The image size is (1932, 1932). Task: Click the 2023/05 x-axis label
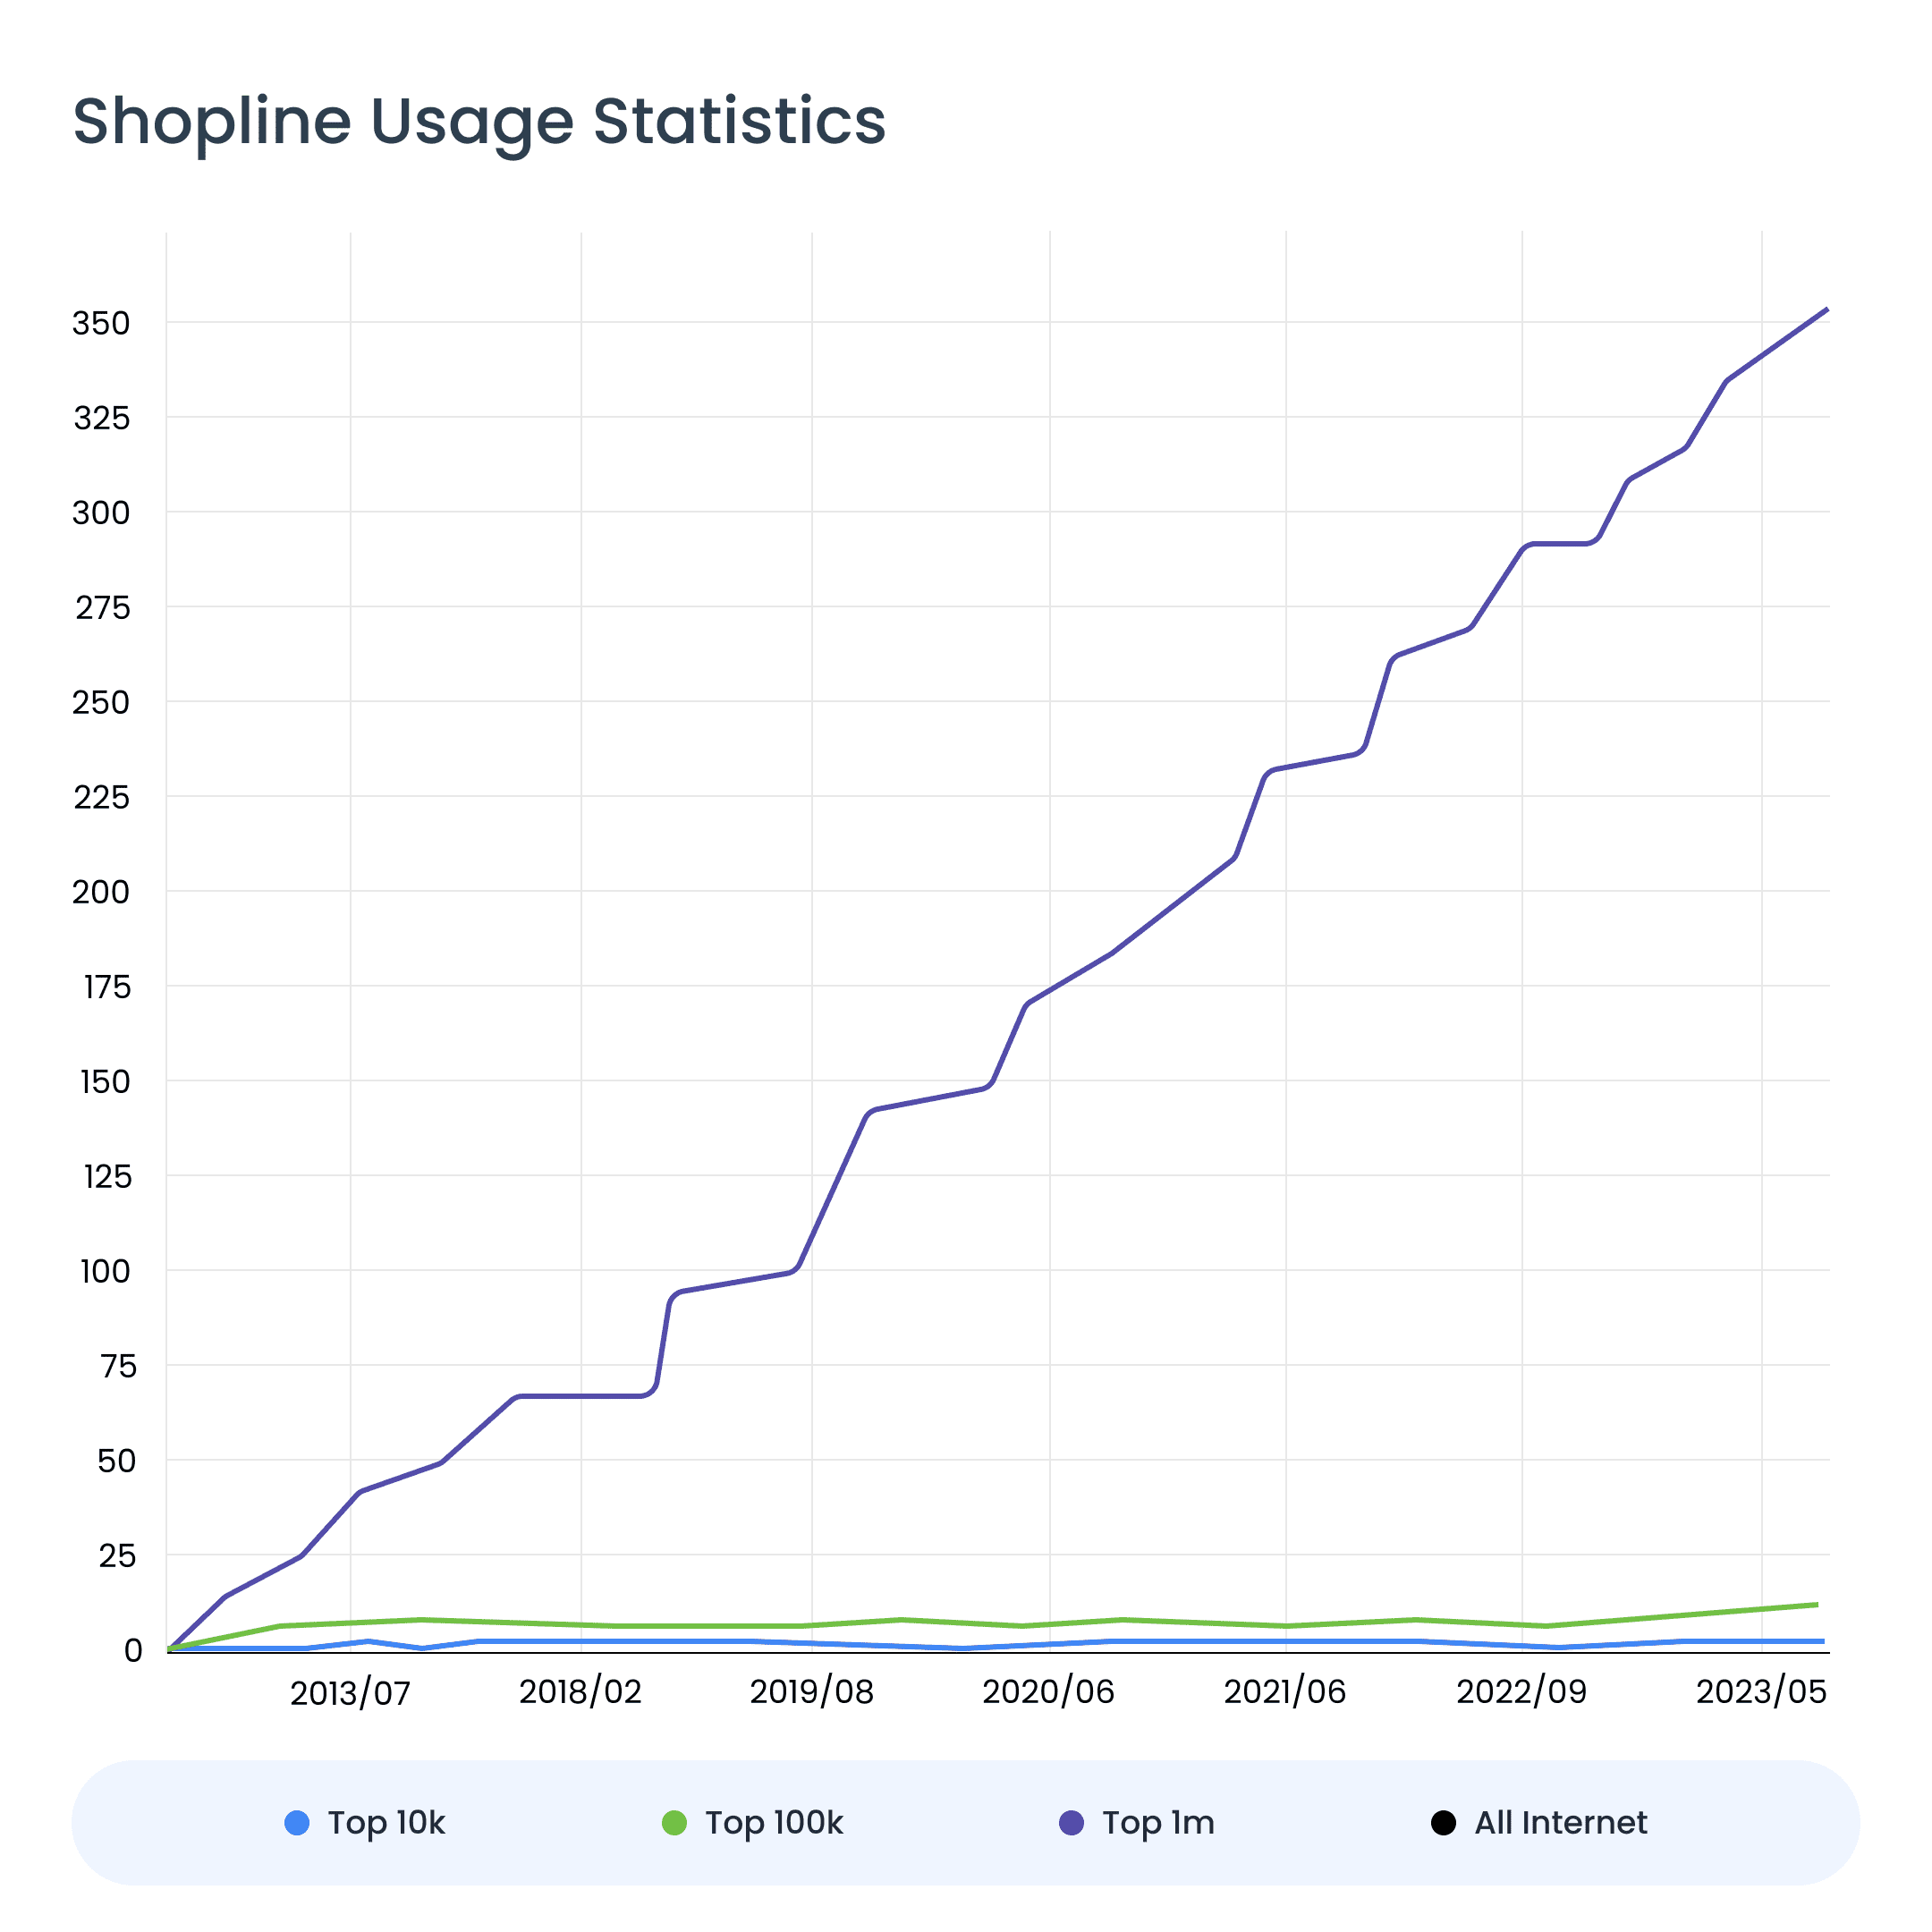coord(1761,1691)
